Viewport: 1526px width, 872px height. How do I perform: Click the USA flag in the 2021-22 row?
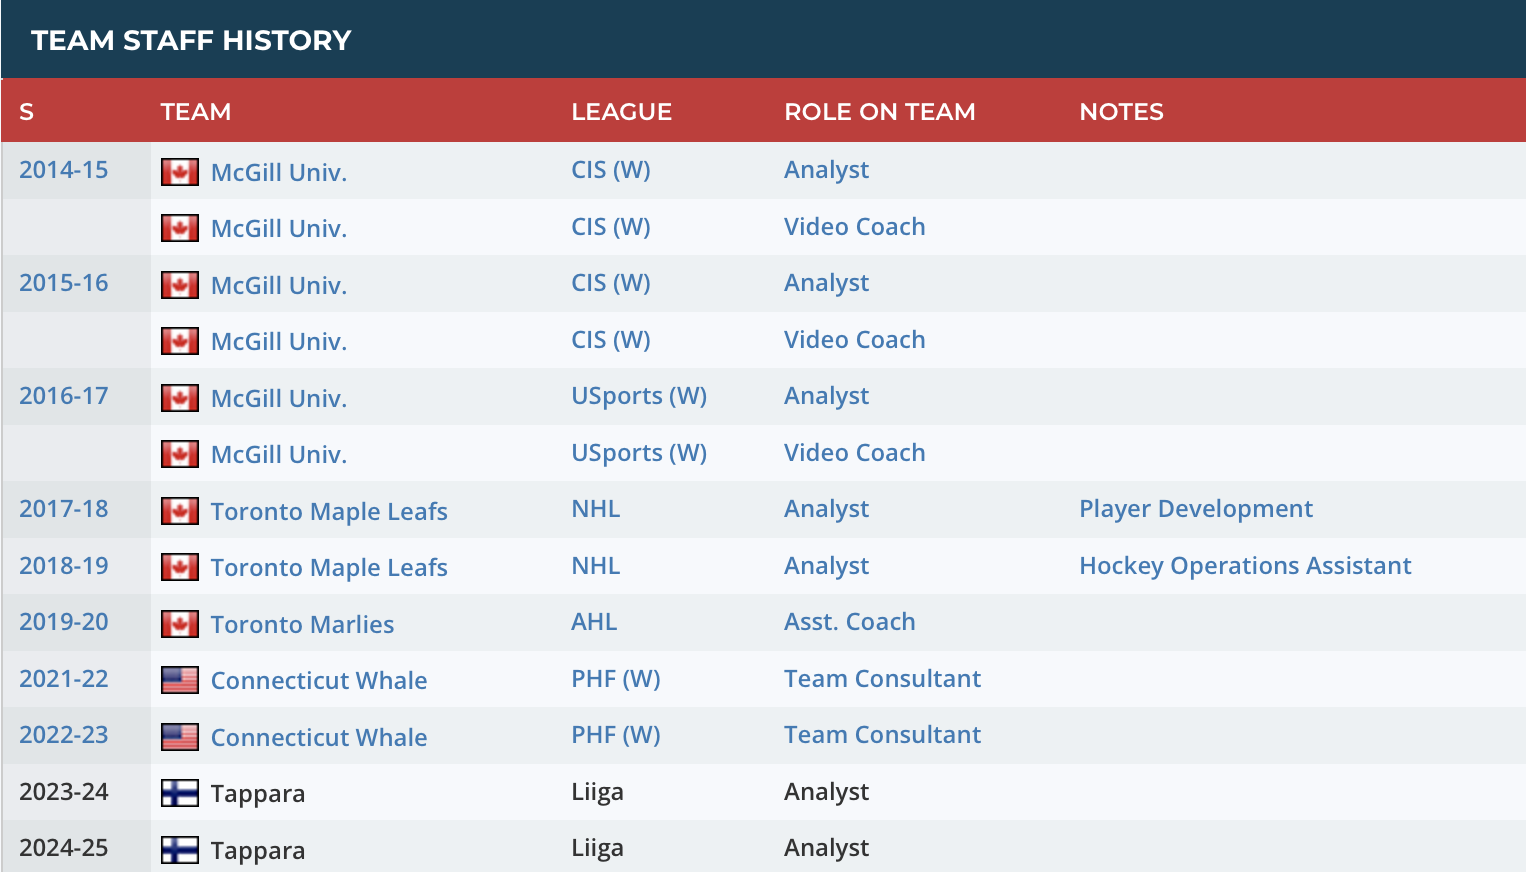tap(179, 680)
